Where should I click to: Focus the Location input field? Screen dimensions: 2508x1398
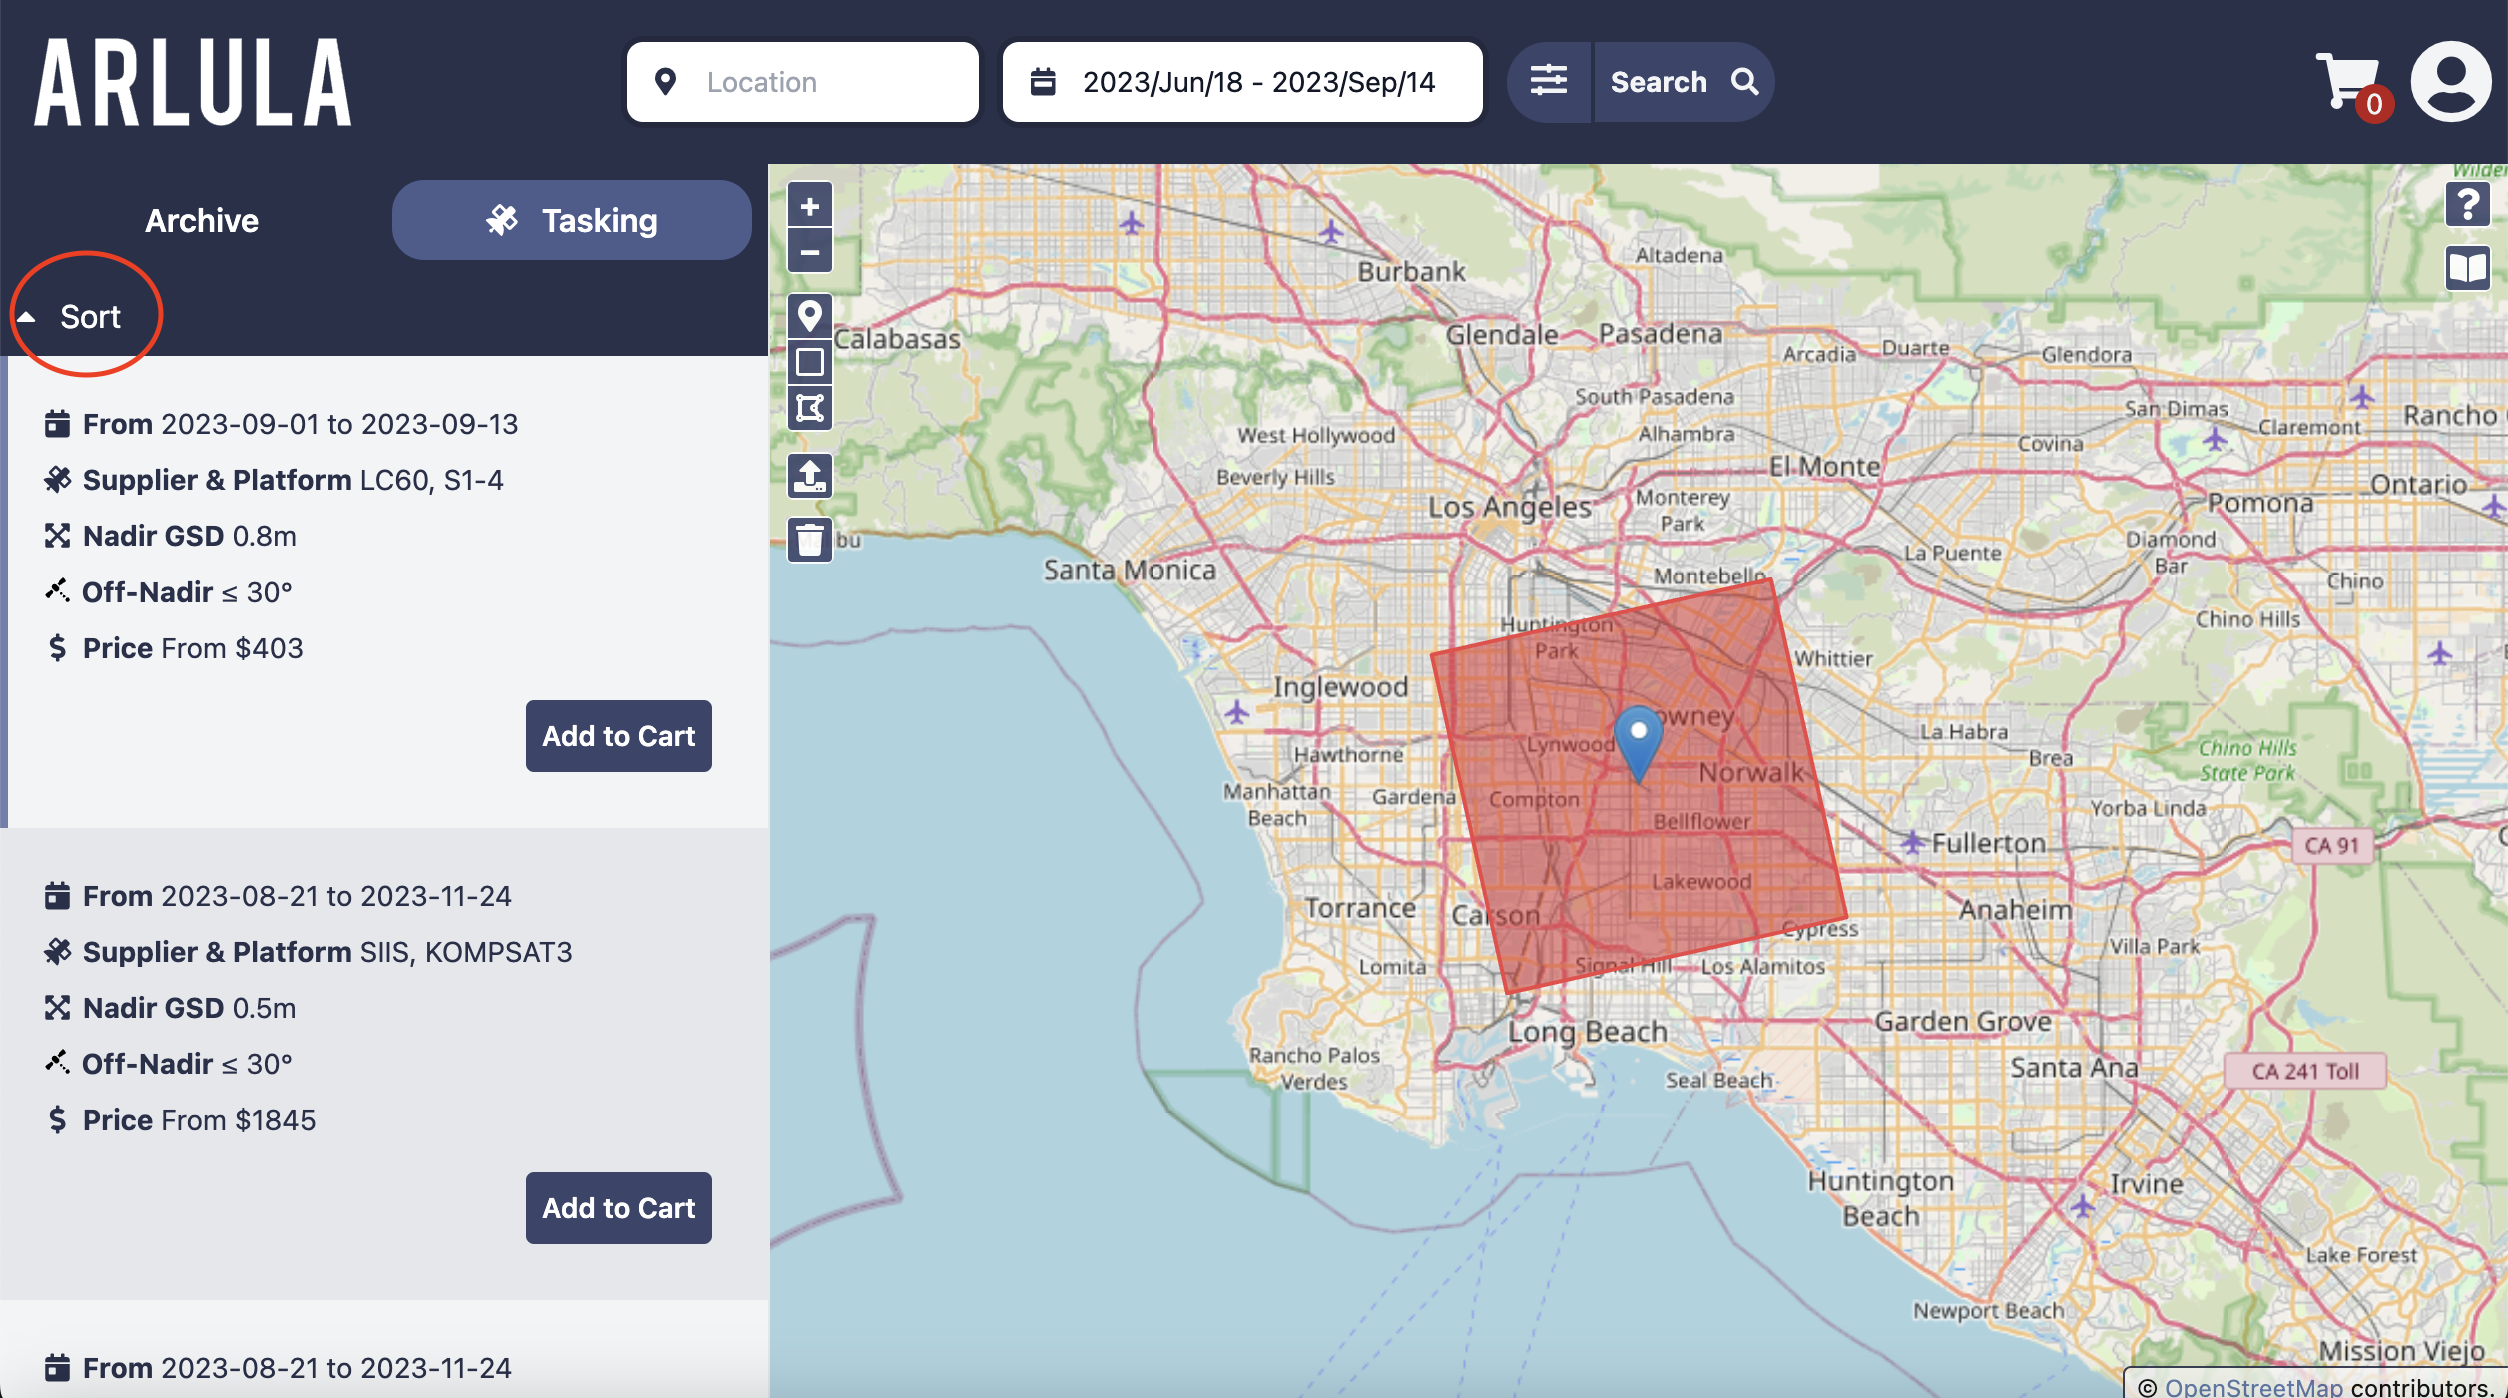(802, 82)
